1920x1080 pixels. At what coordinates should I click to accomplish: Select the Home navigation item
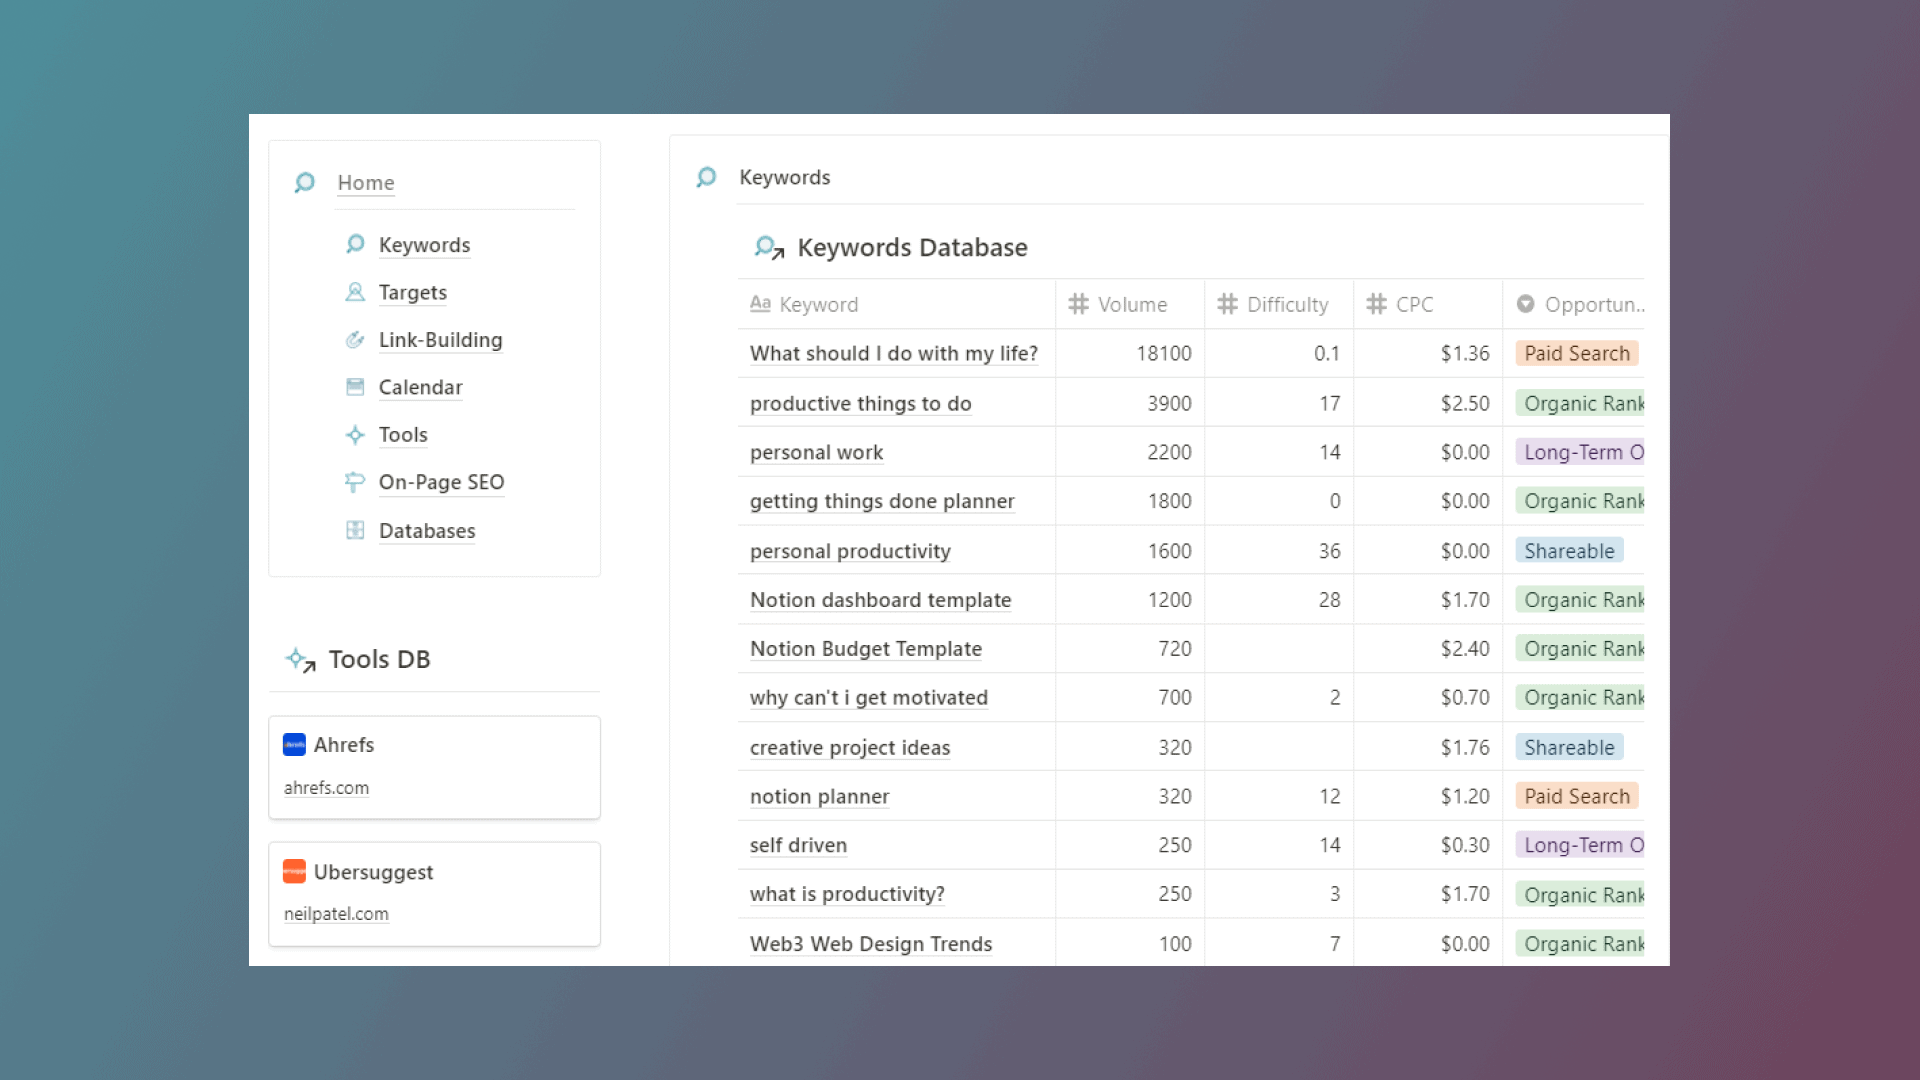(x=365, y=182)
